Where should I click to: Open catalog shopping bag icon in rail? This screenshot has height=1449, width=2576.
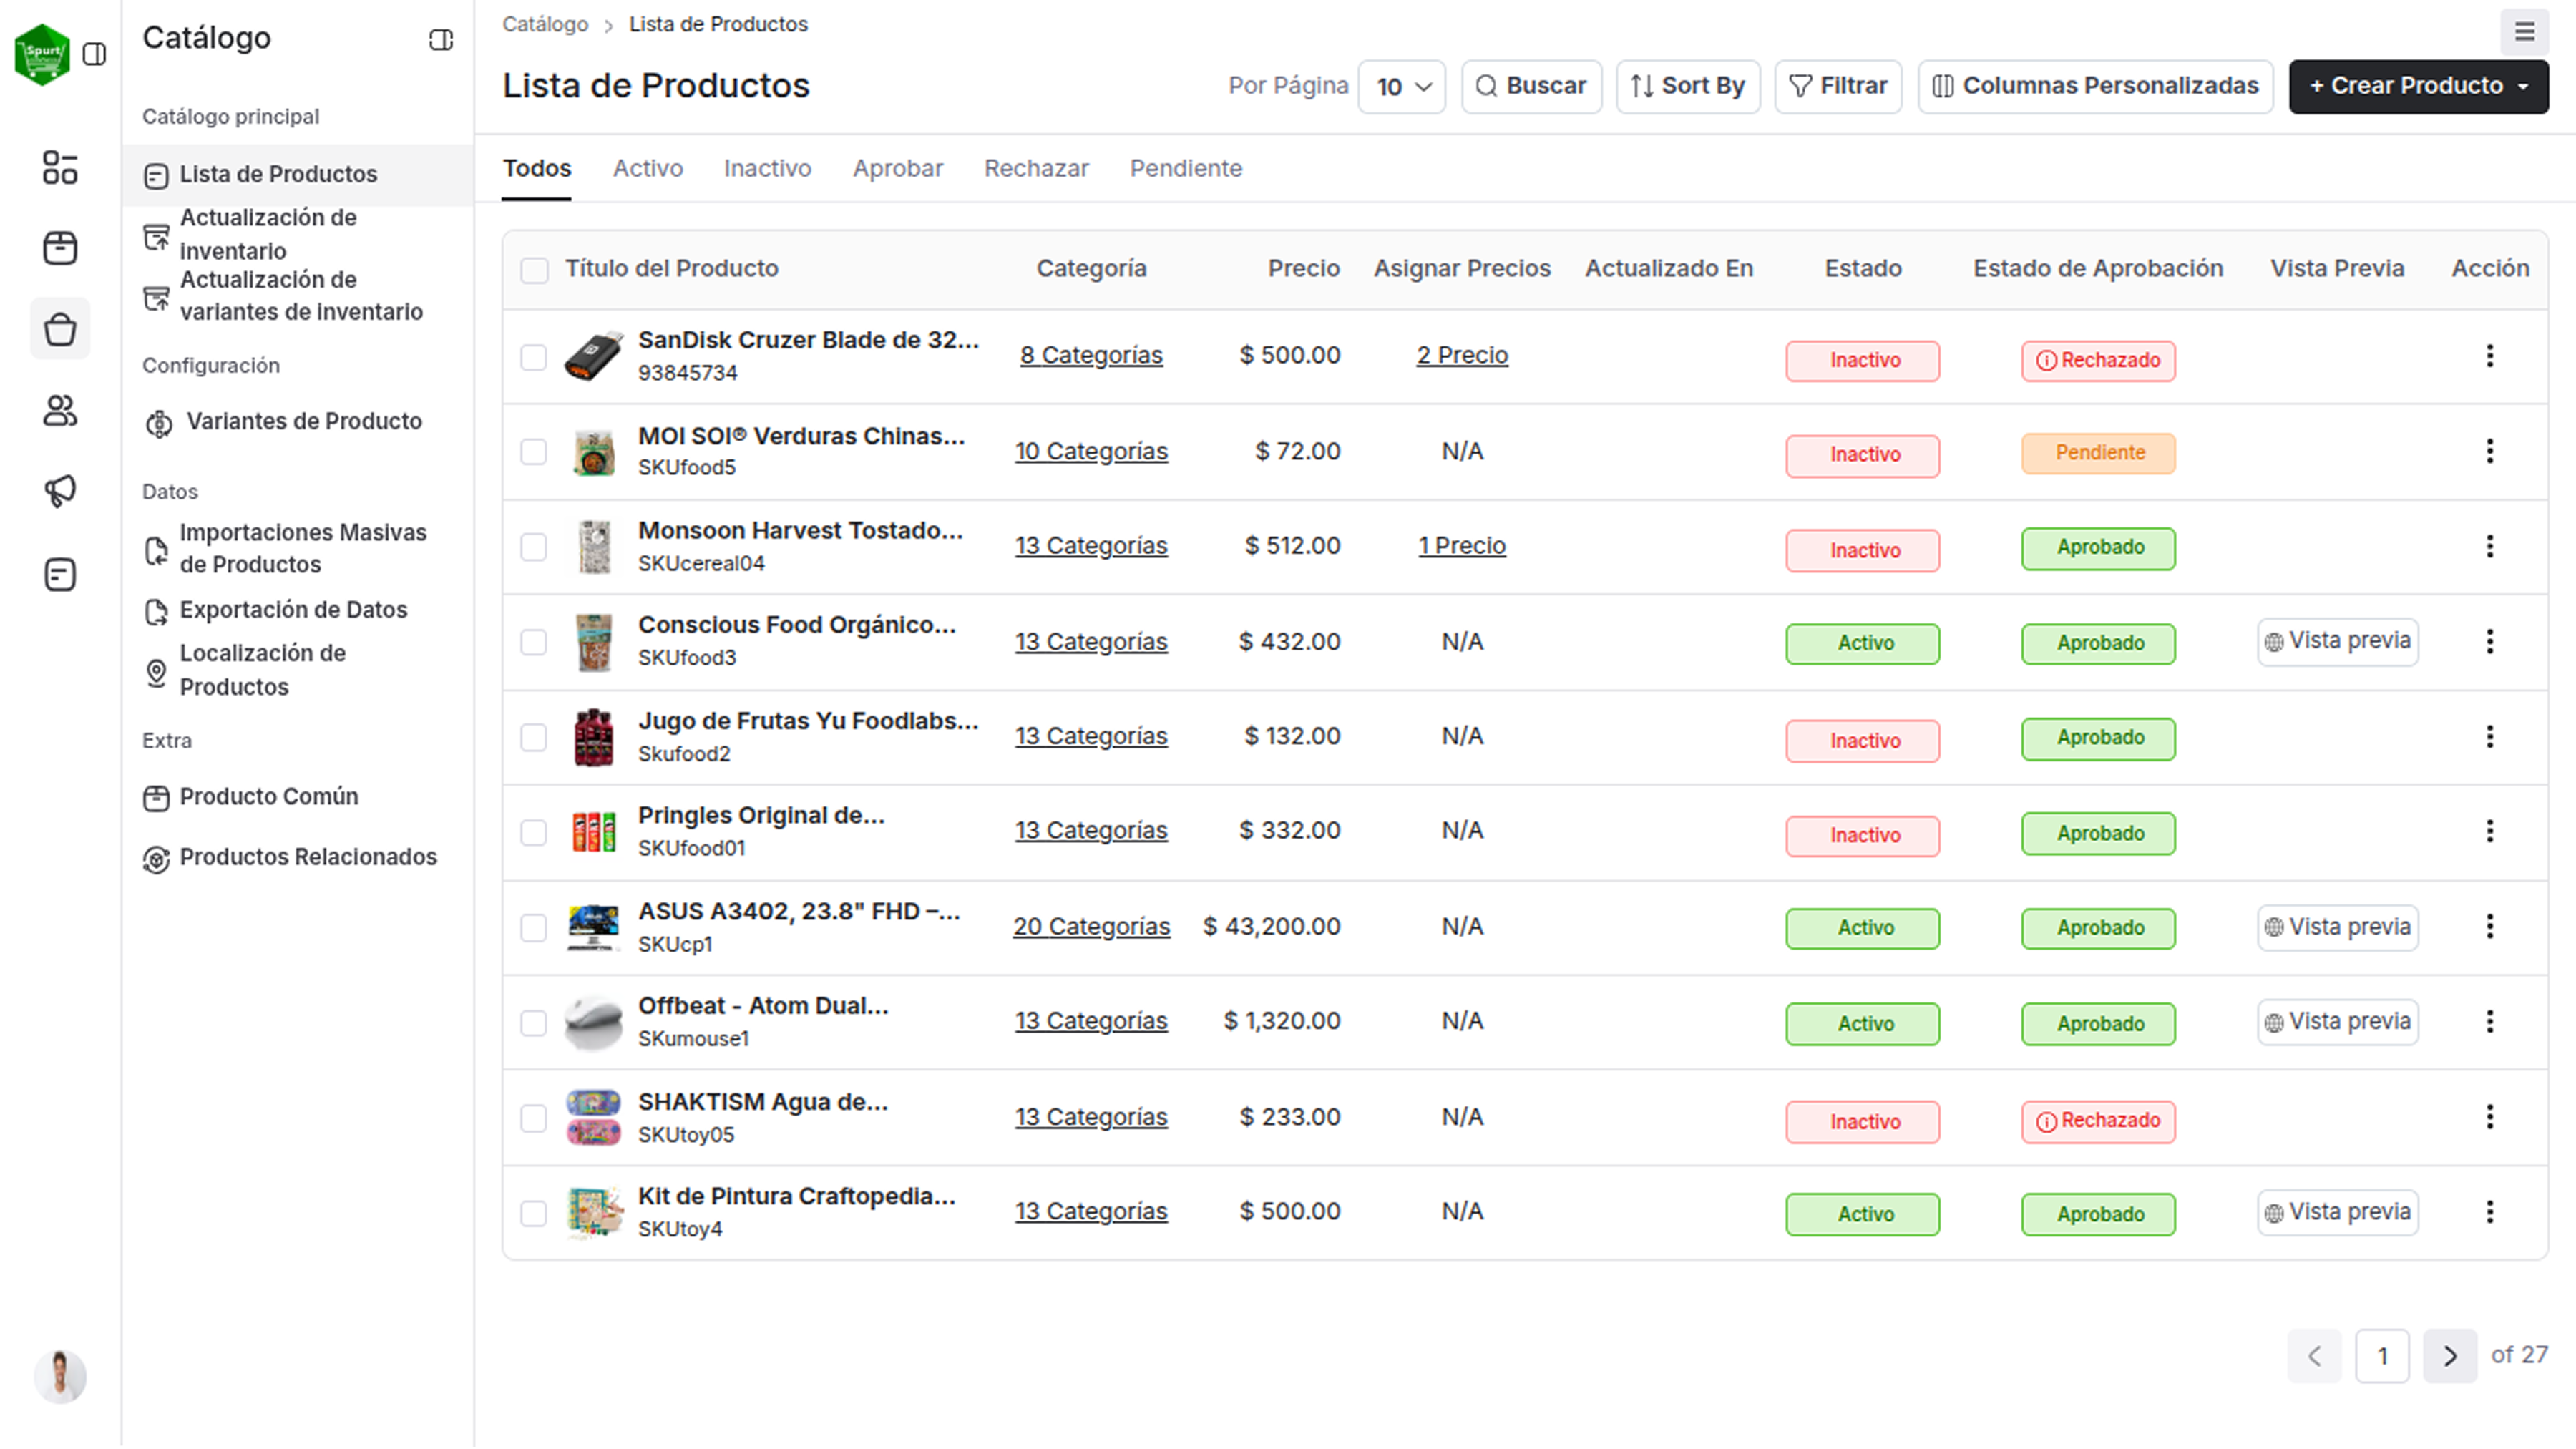coord(60,329)
